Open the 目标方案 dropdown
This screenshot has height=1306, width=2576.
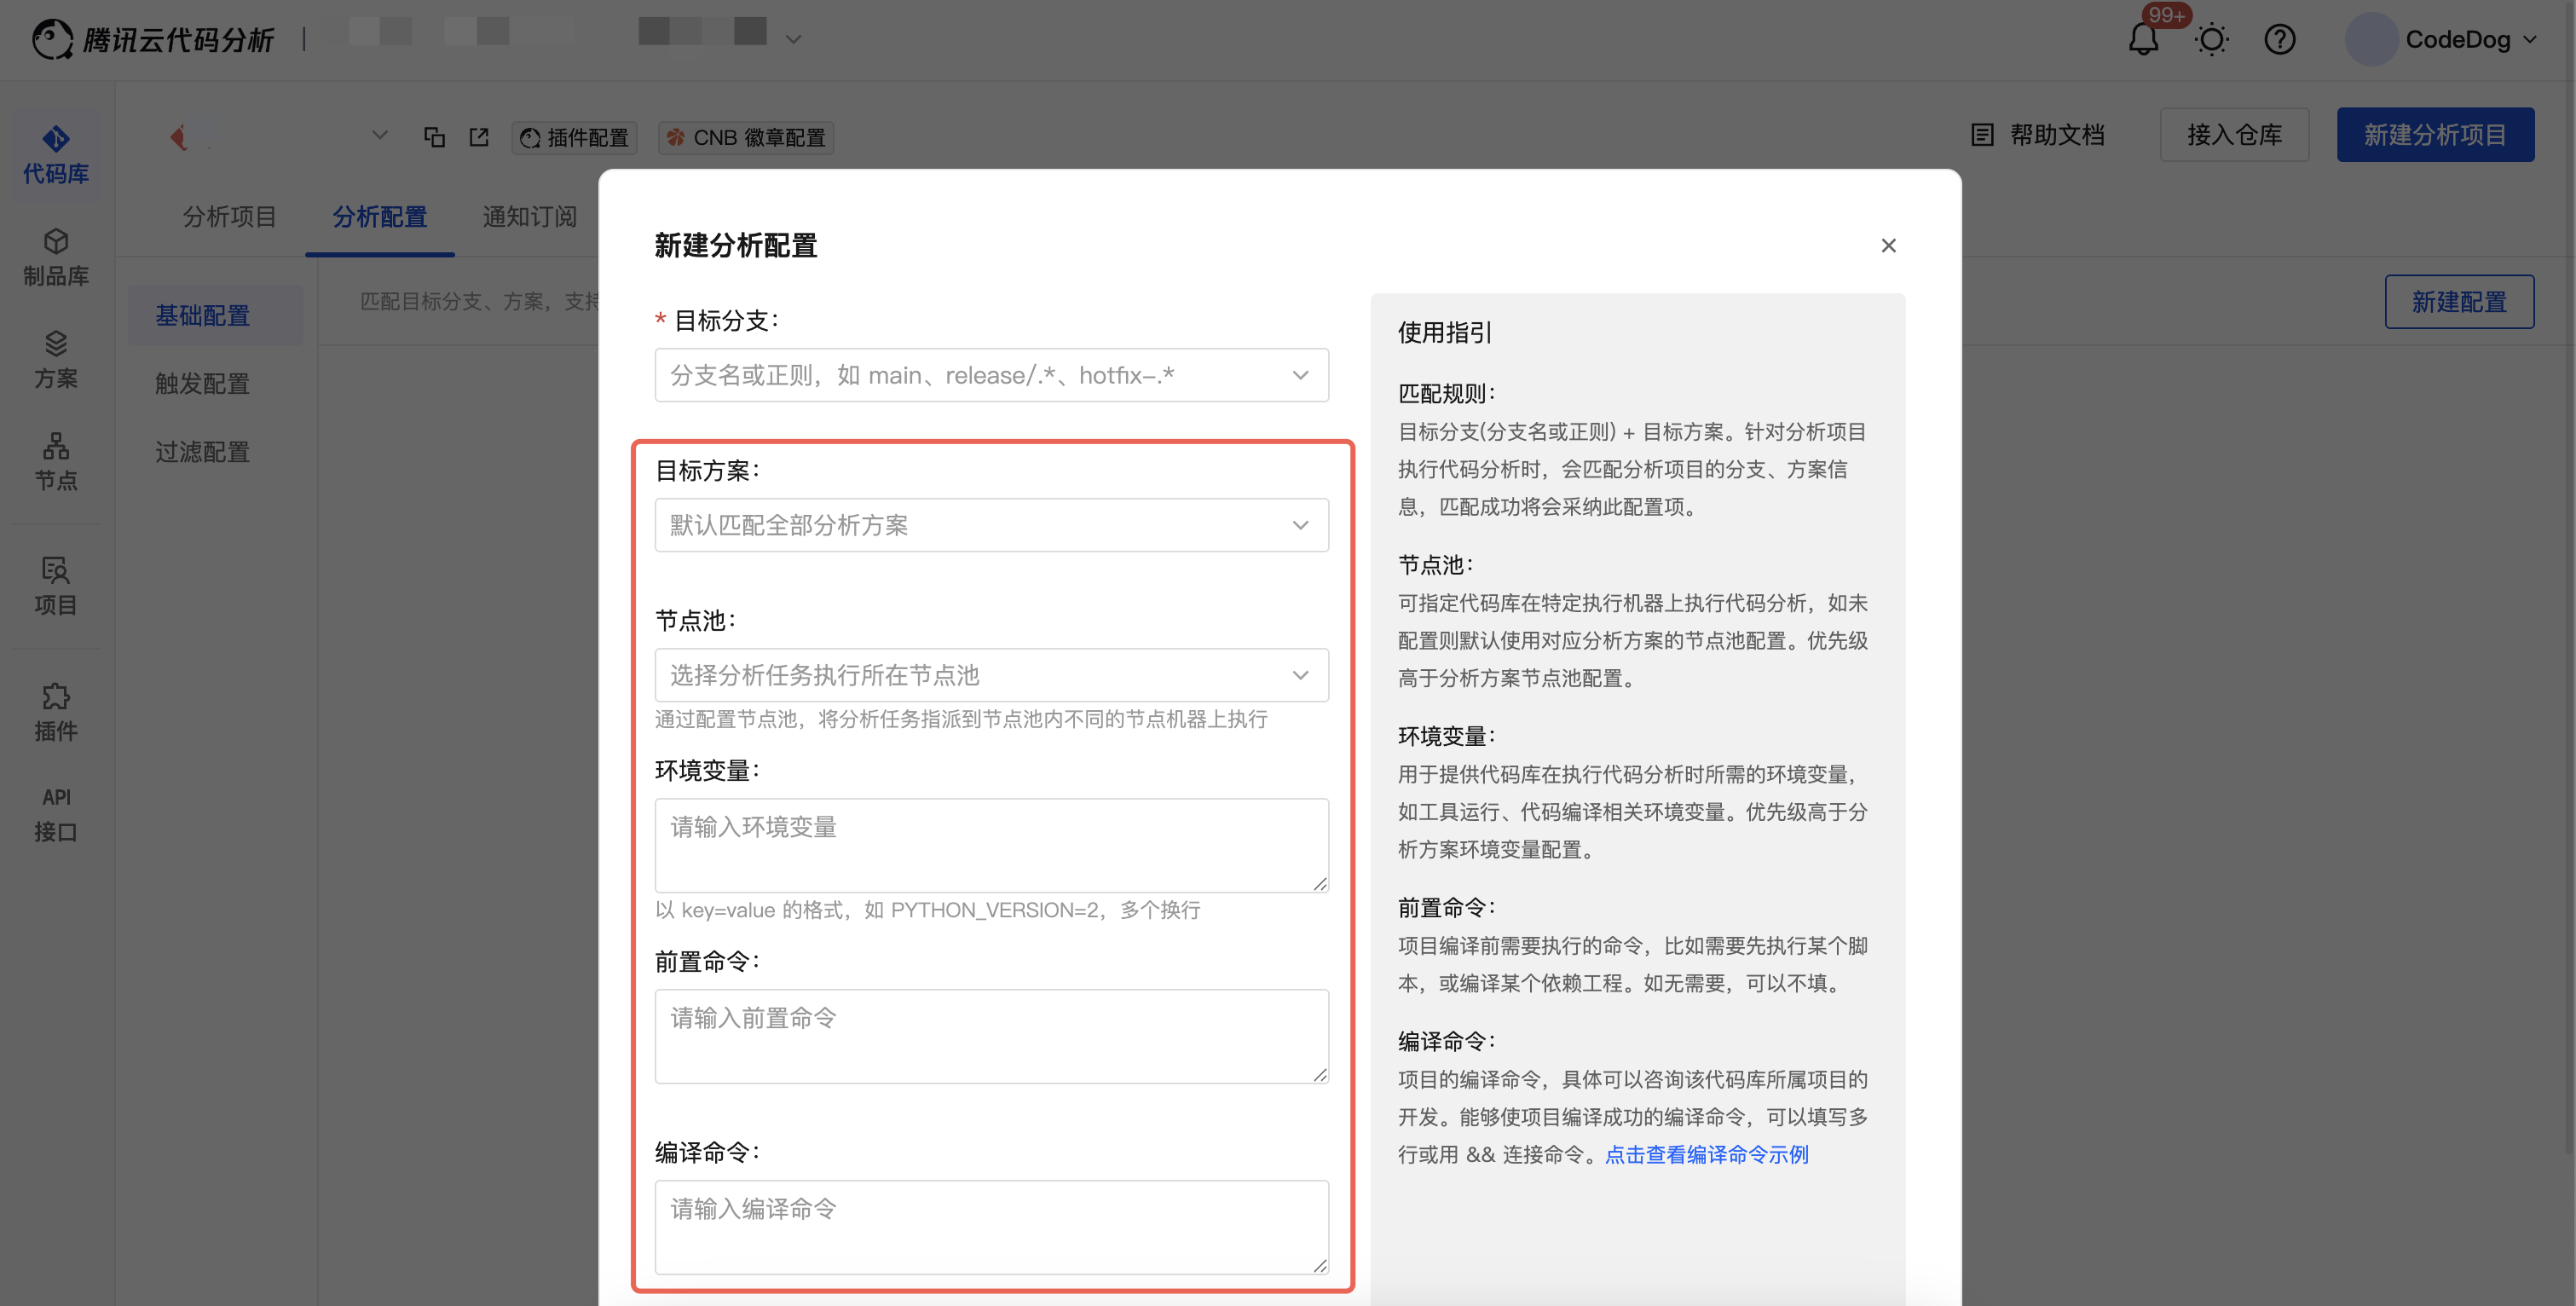pyautogui.click(x=991, y=525)
